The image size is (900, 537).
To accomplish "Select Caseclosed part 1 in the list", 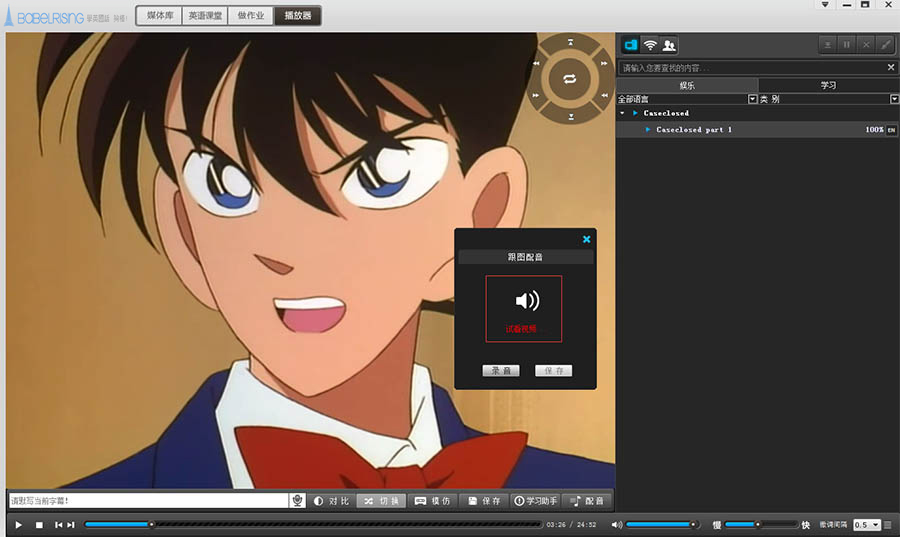I will 758,130.
